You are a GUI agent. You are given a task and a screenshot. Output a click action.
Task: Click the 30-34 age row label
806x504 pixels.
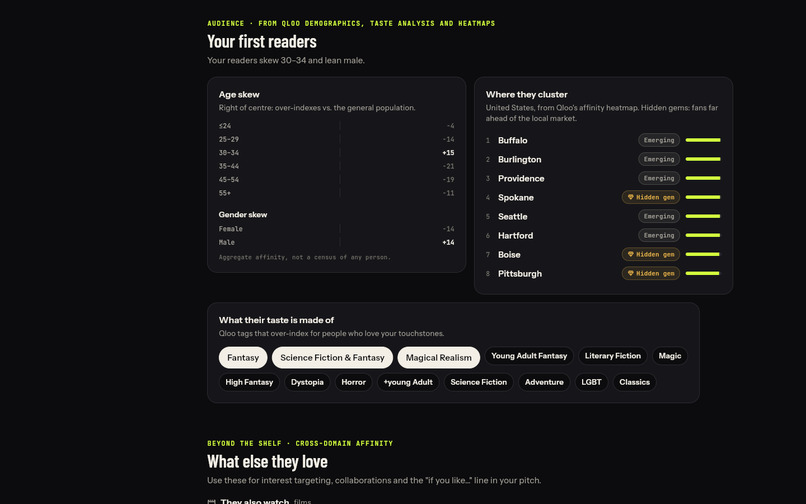point(229,153)
